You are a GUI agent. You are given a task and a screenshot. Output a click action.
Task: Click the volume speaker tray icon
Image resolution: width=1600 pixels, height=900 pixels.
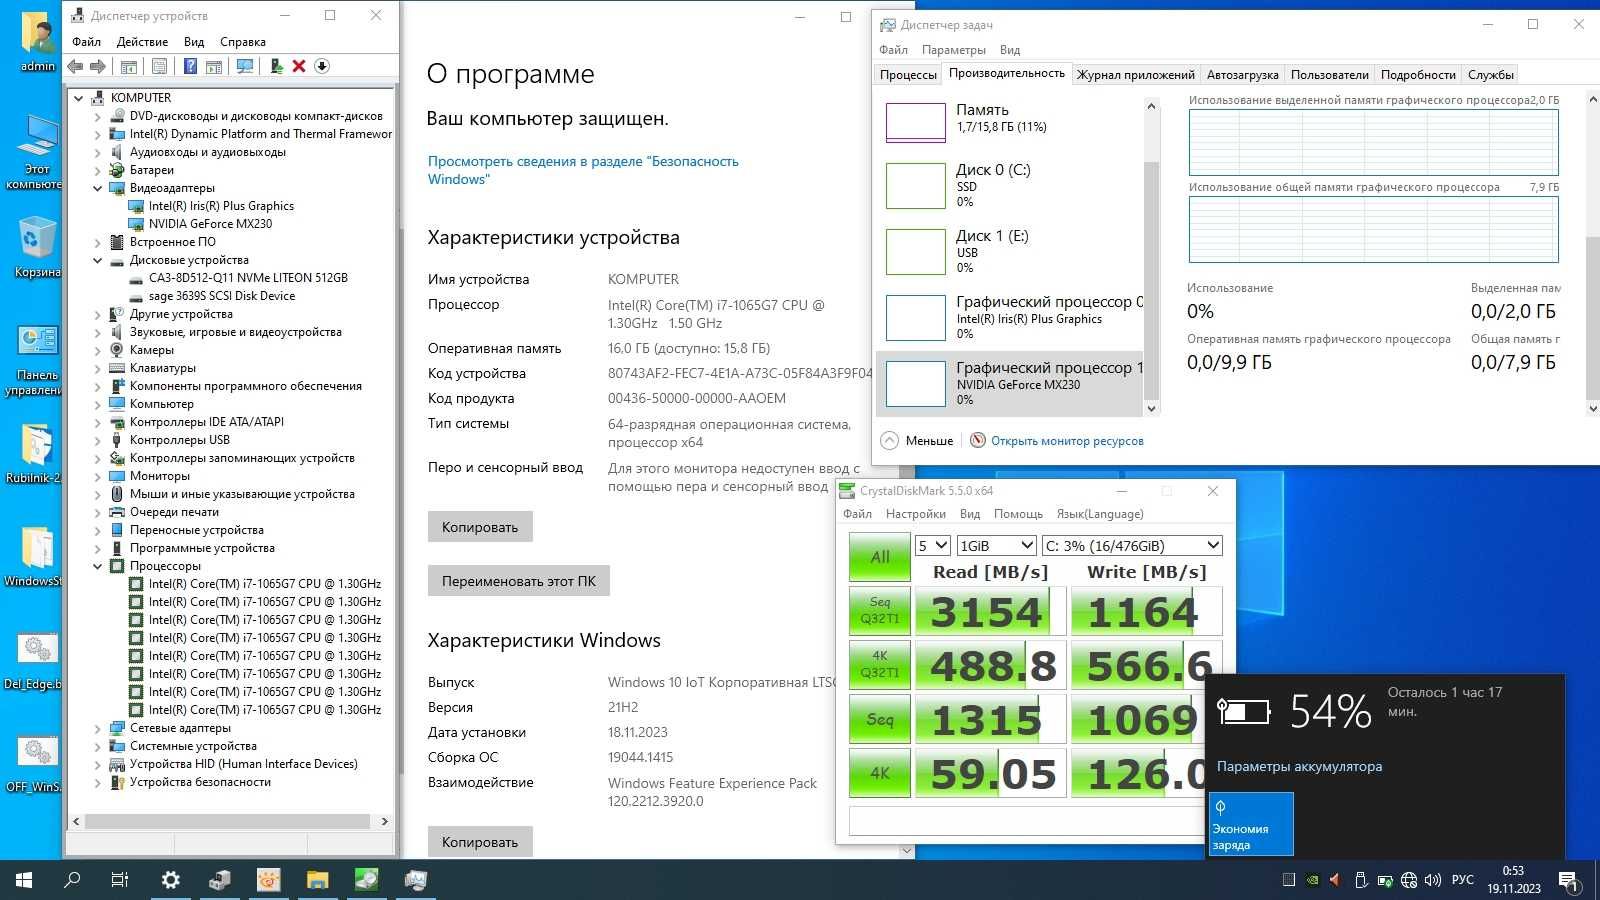pos(1433,880)
